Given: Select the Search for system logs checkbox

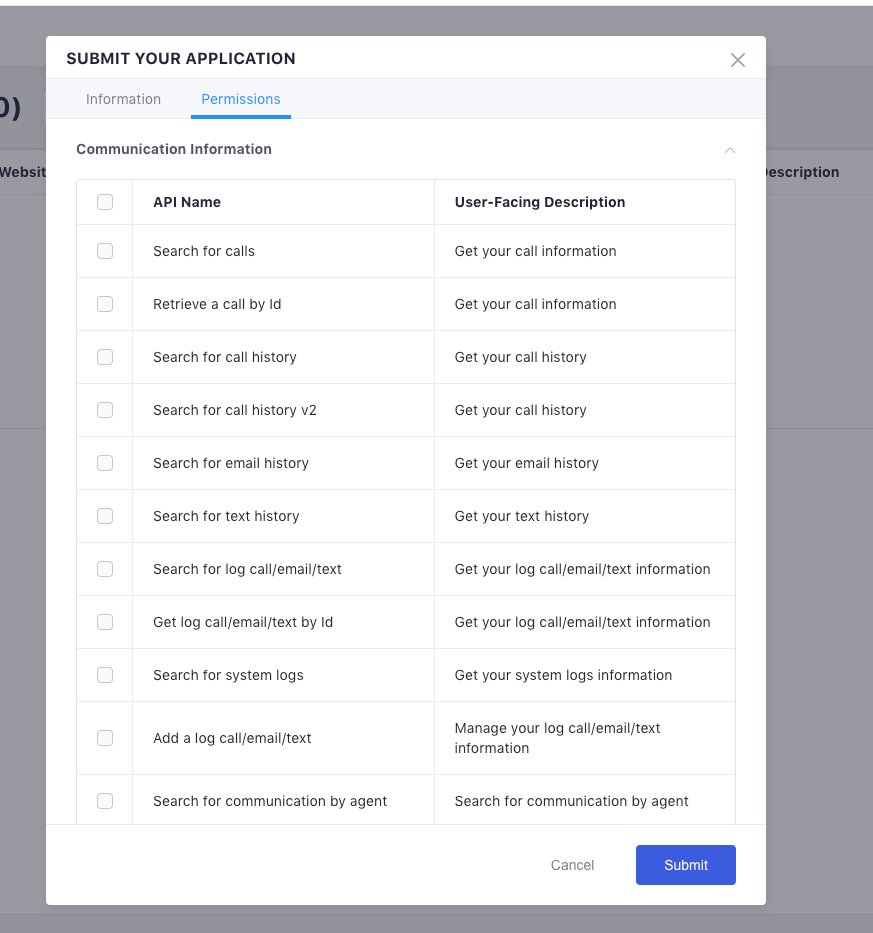Looking at the screenshot, I should pyautogui.click(x=105, y=675).
